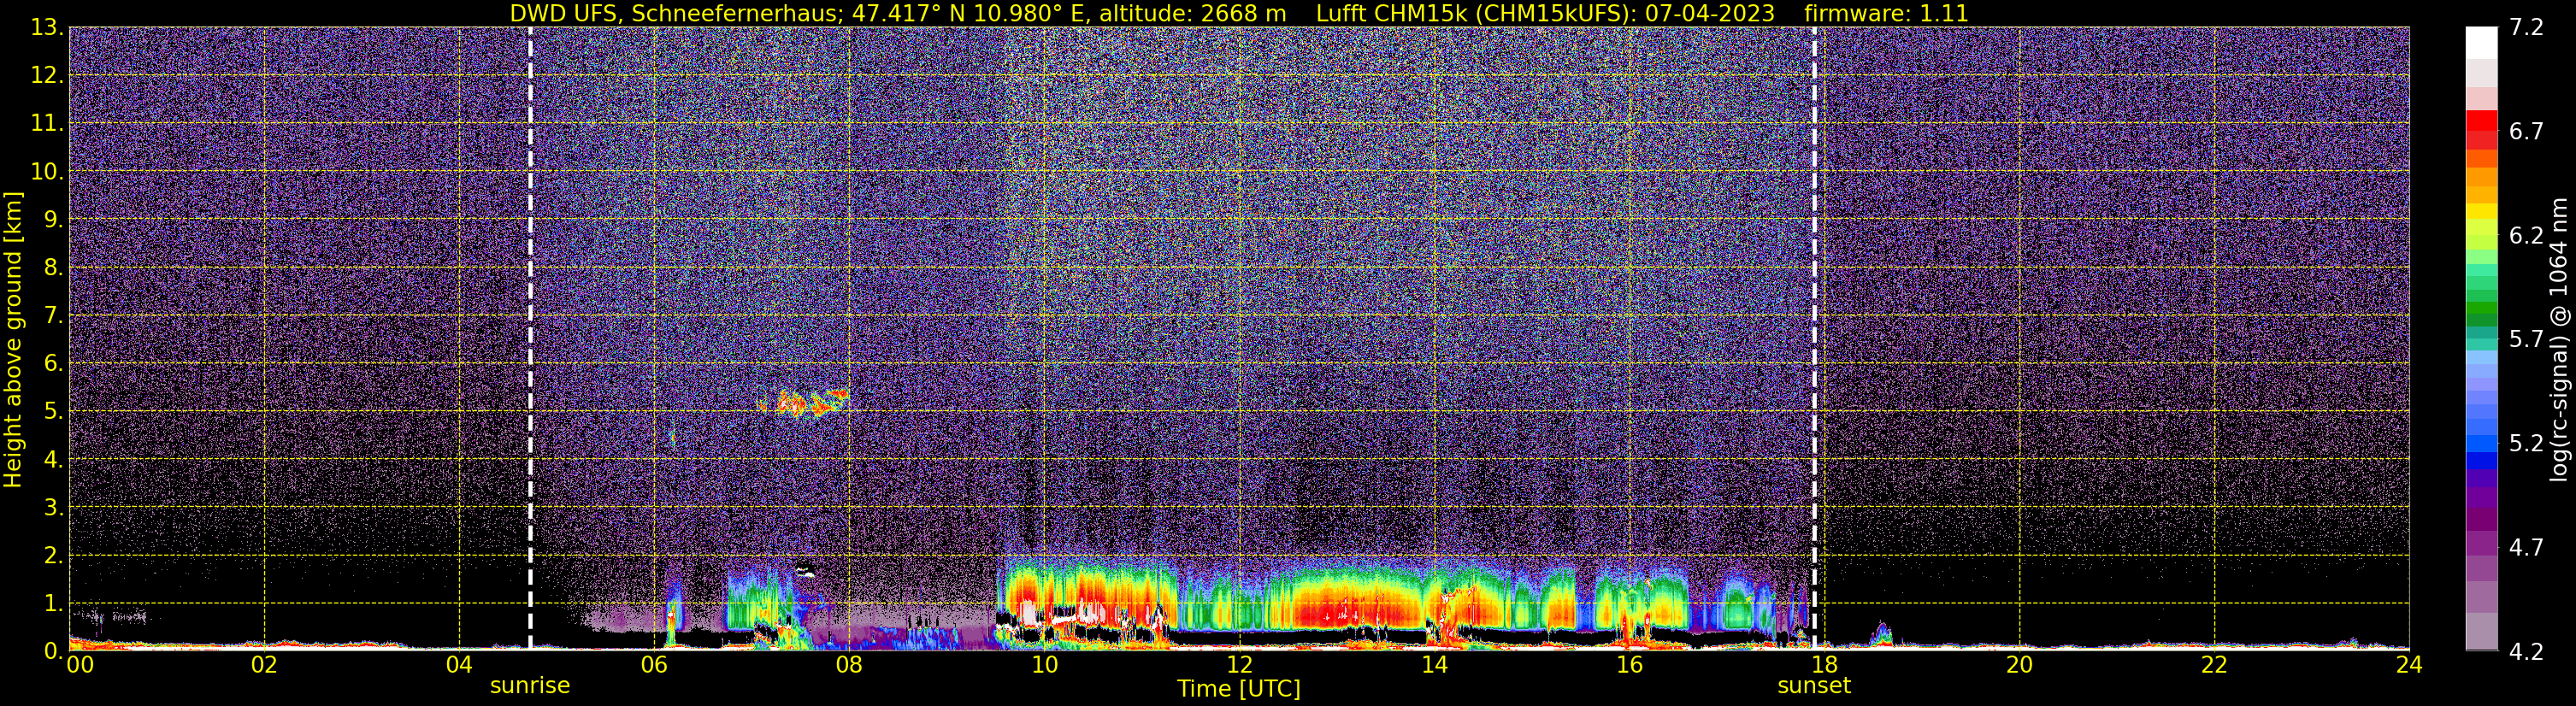Click the '8.' height axis tick label
The height and width of the screenshot is (706, 2576).
tap(53, 268)
